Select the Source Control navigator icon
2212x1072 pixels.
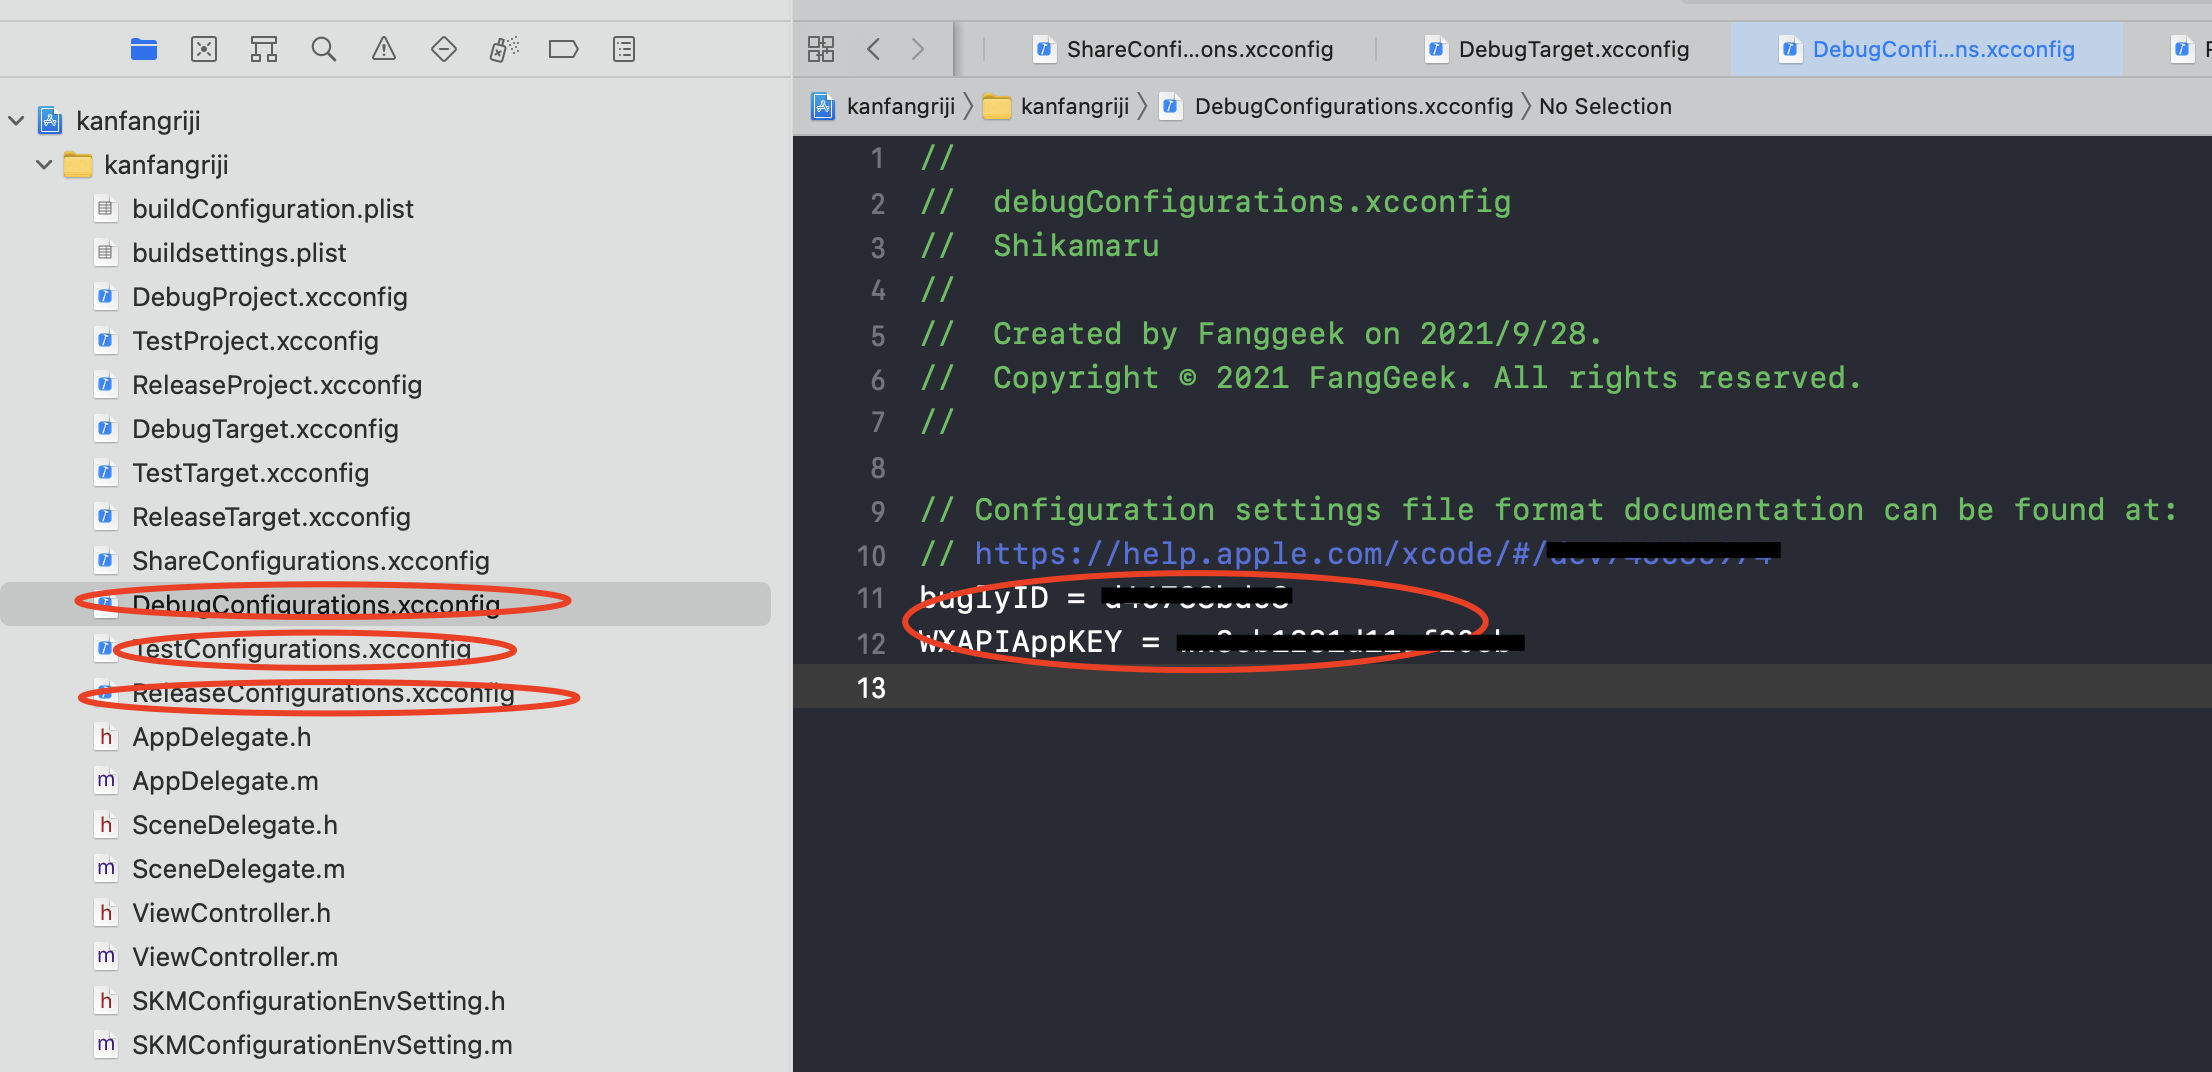pyautogui.click(x=204, y=49)
